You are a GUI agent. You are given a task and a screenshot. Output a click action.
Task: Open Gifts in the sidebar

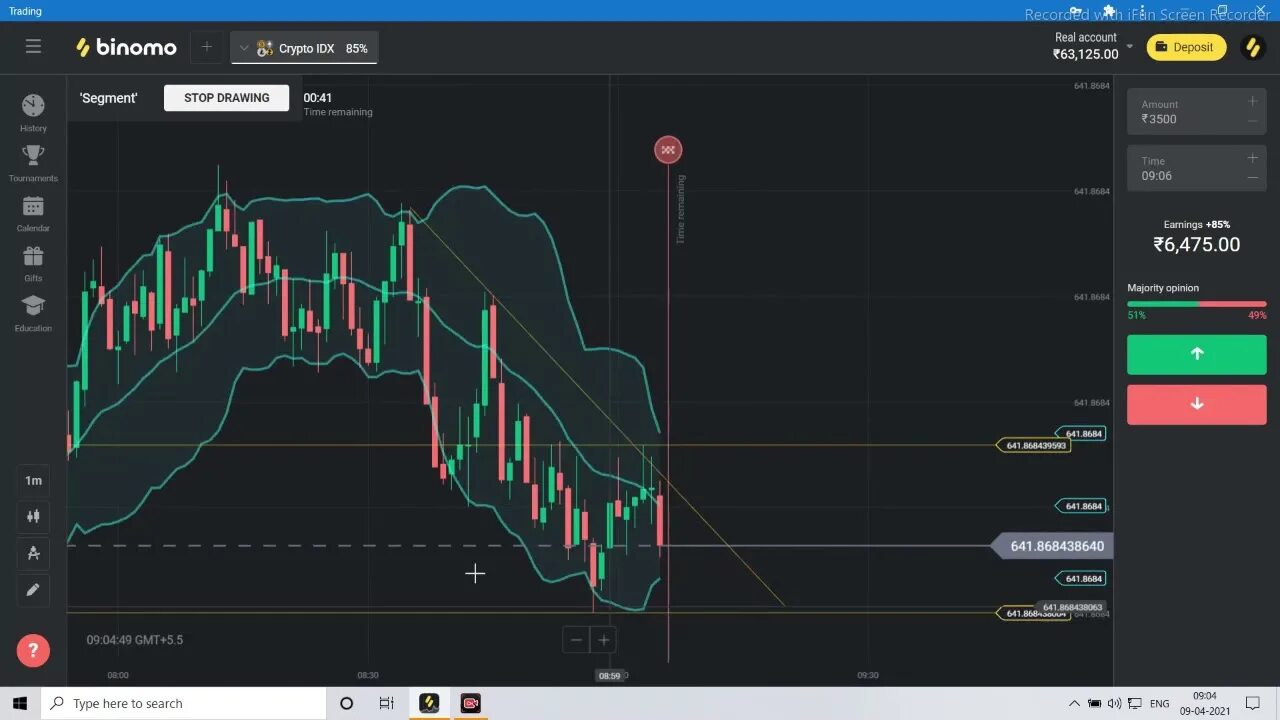tap(33, 263)
